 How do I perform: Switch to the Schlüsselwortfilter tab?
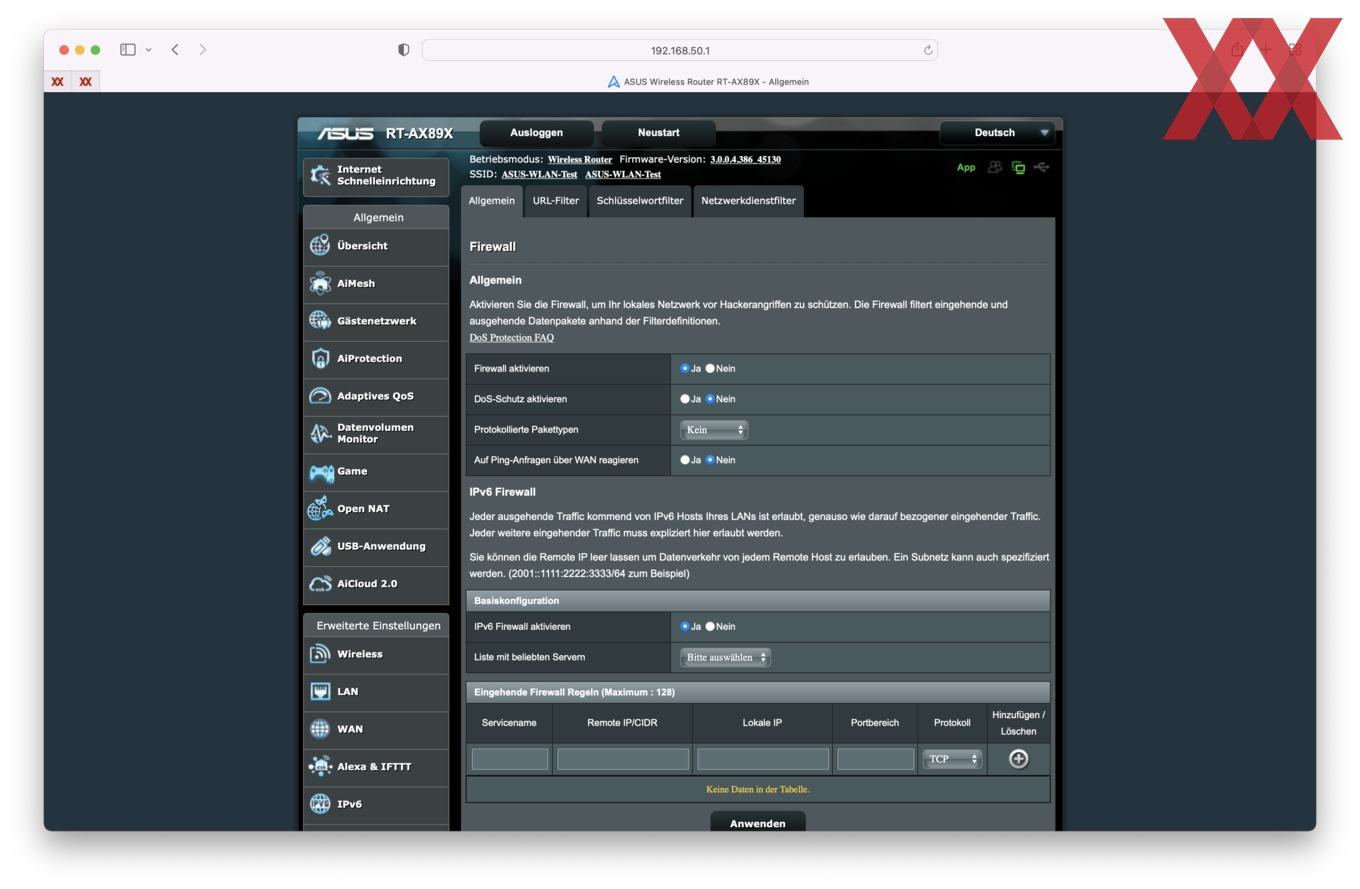(x=640, y=201)
